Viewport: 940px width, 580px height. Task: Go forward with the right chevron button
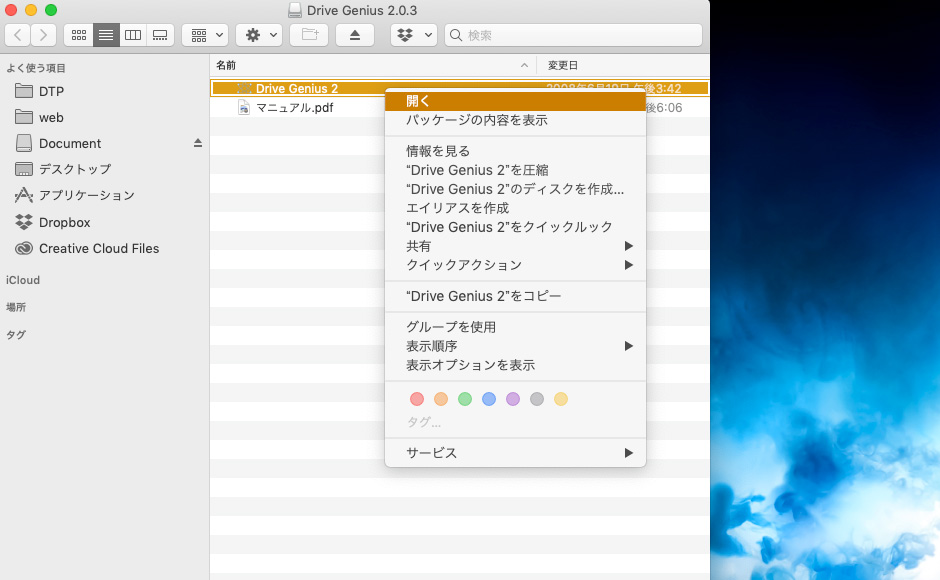(x=43, y=35)
